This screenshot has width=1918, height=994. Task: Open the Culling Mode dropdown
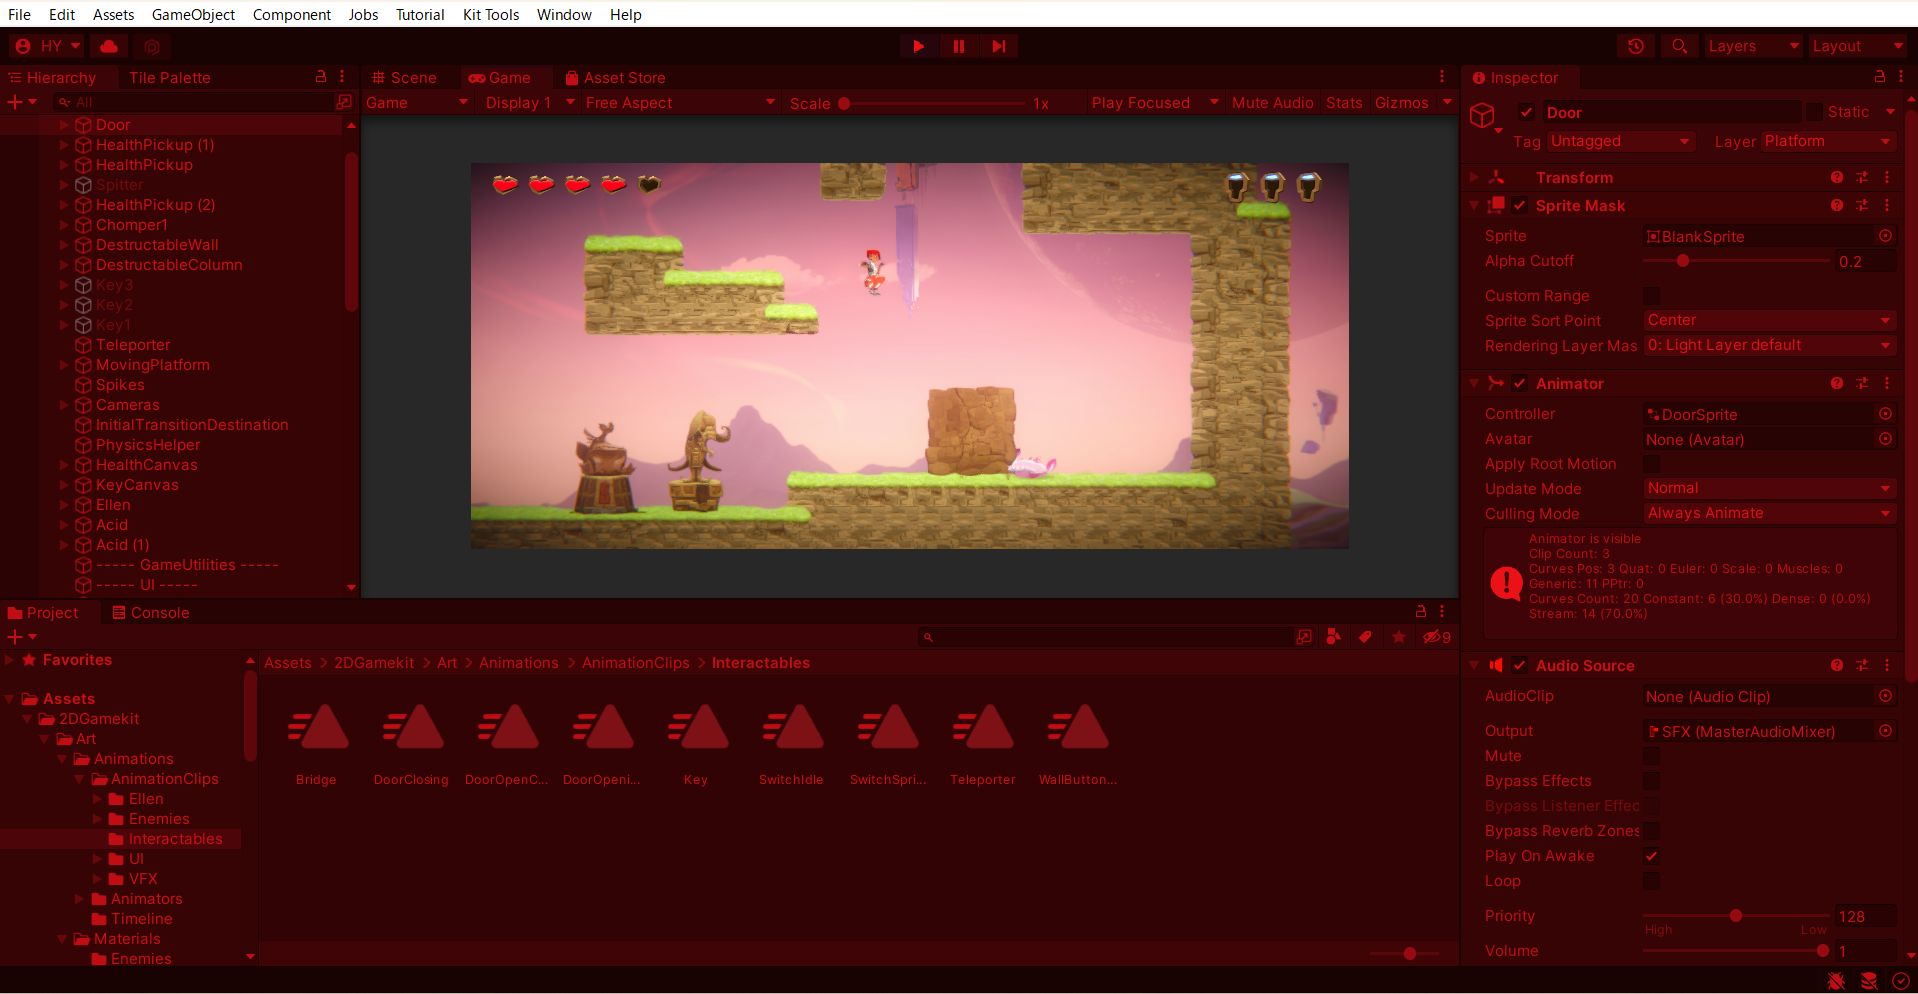coord(1769,513)
